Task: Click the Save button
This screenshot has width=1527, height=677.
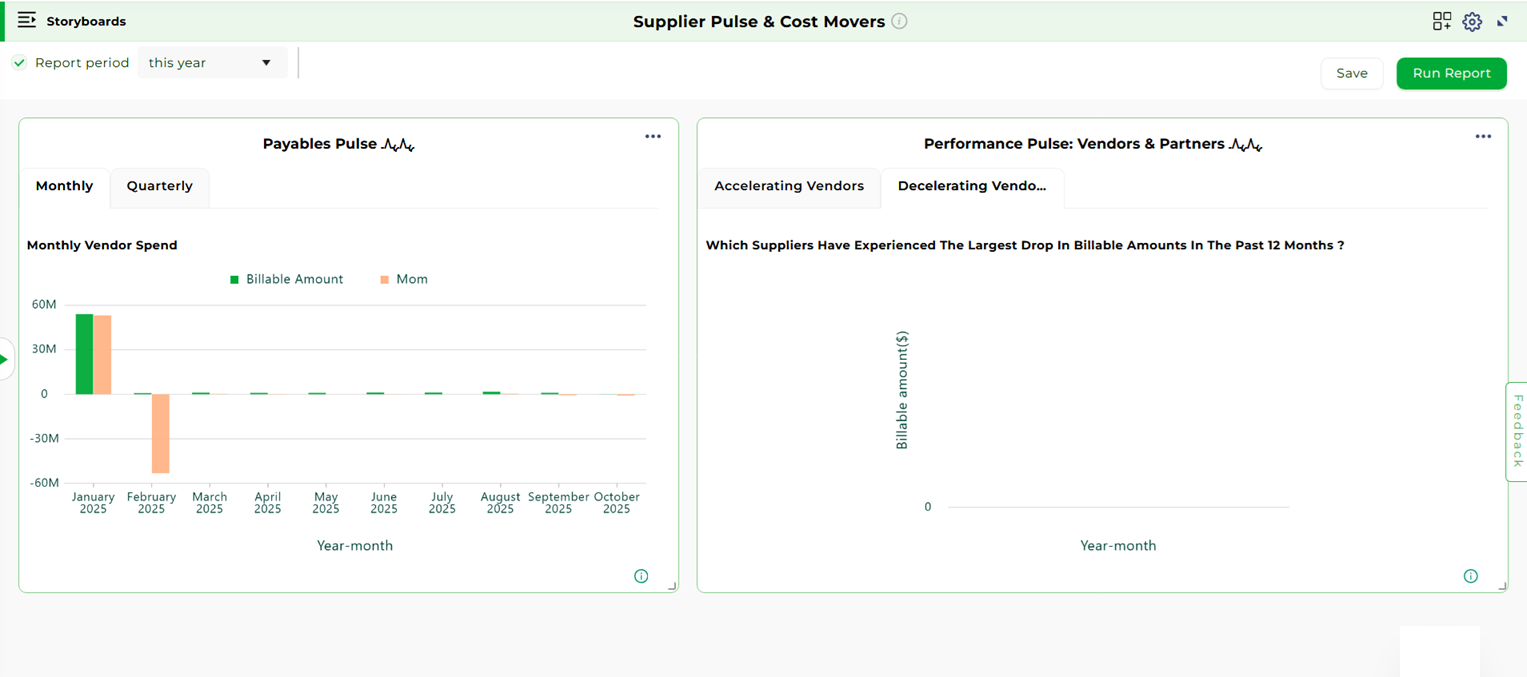Action: pyautogui.click(x=1351, y=73)
